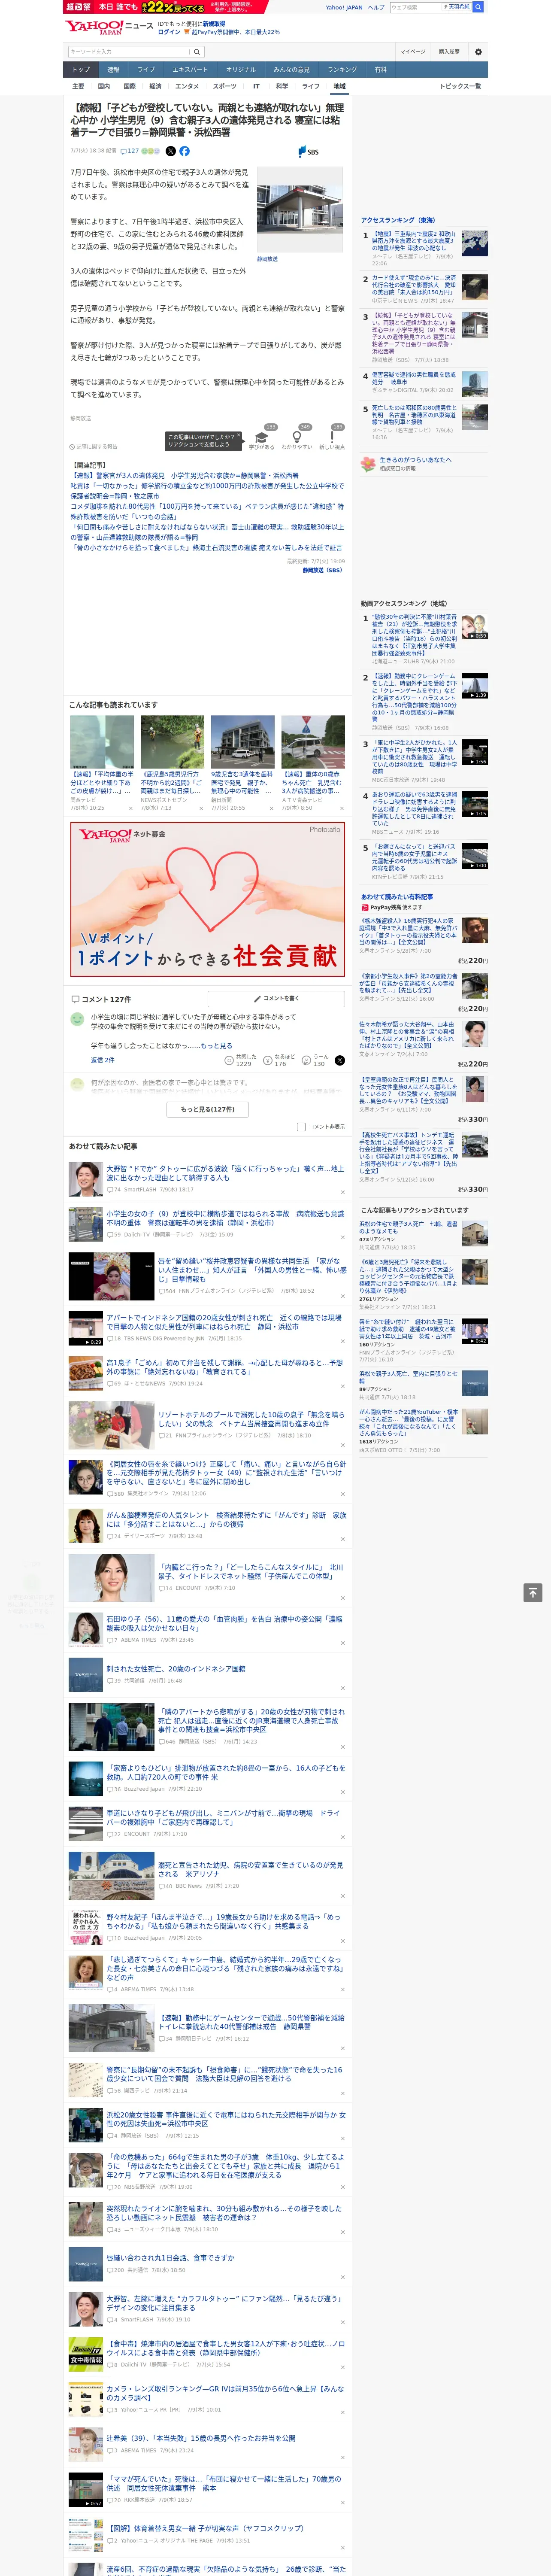Viewport: 551px width, 2576px height.
Task: Click コメントを書く button
Action: click(276, 998)
